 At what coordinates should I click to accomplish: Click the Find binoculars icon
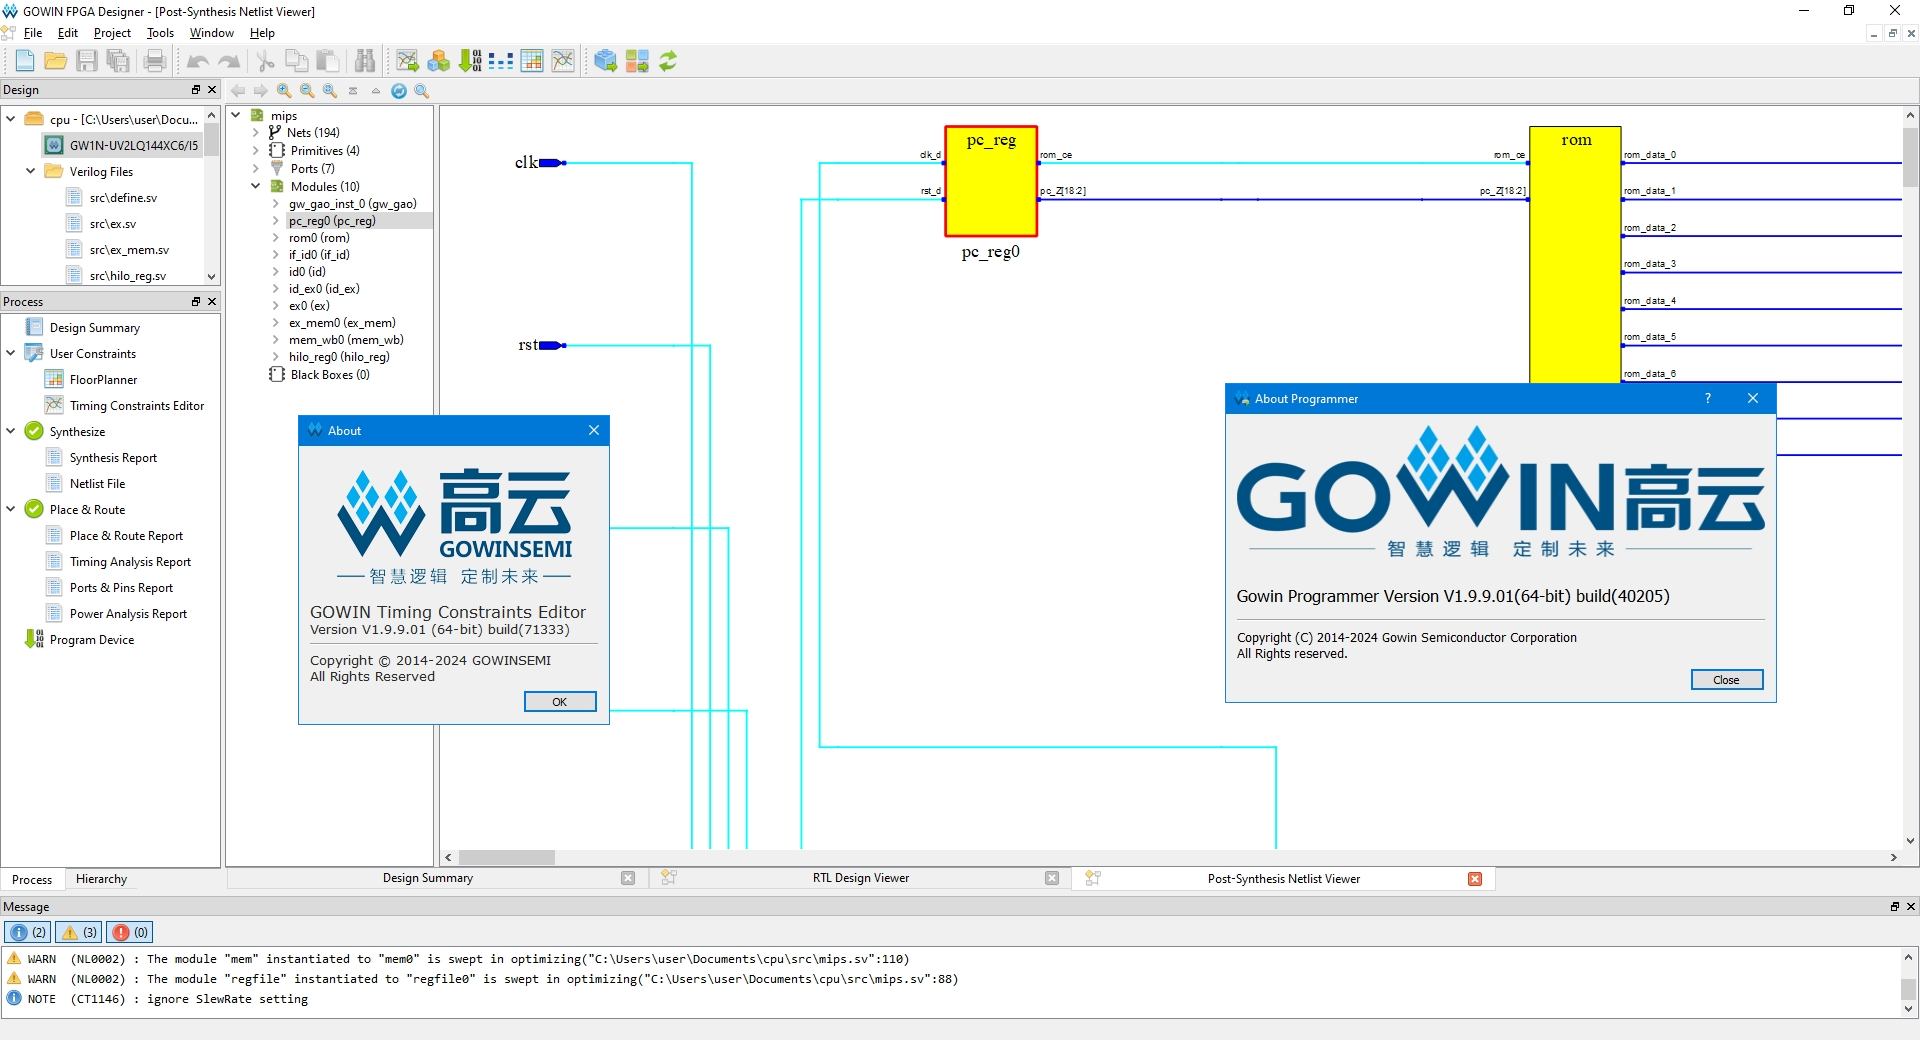[x=365, y=61]
